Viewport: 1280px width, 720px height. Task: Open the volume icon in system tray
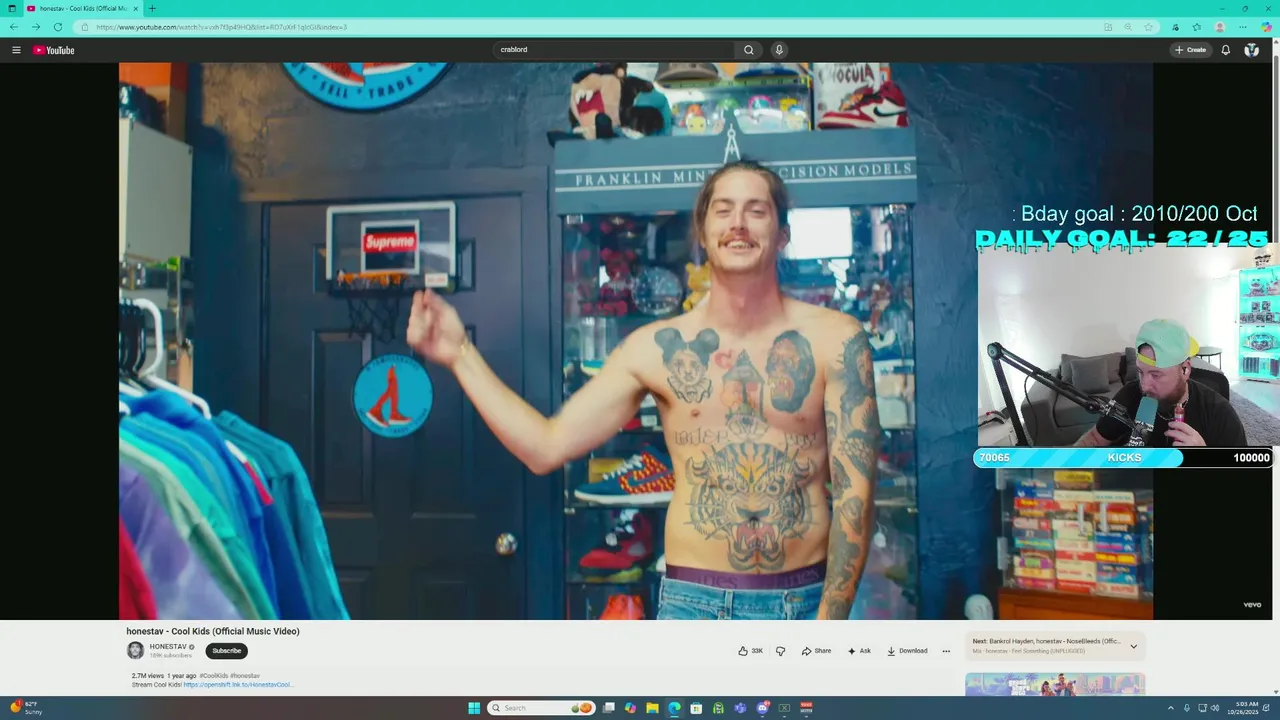(1216, 708)
